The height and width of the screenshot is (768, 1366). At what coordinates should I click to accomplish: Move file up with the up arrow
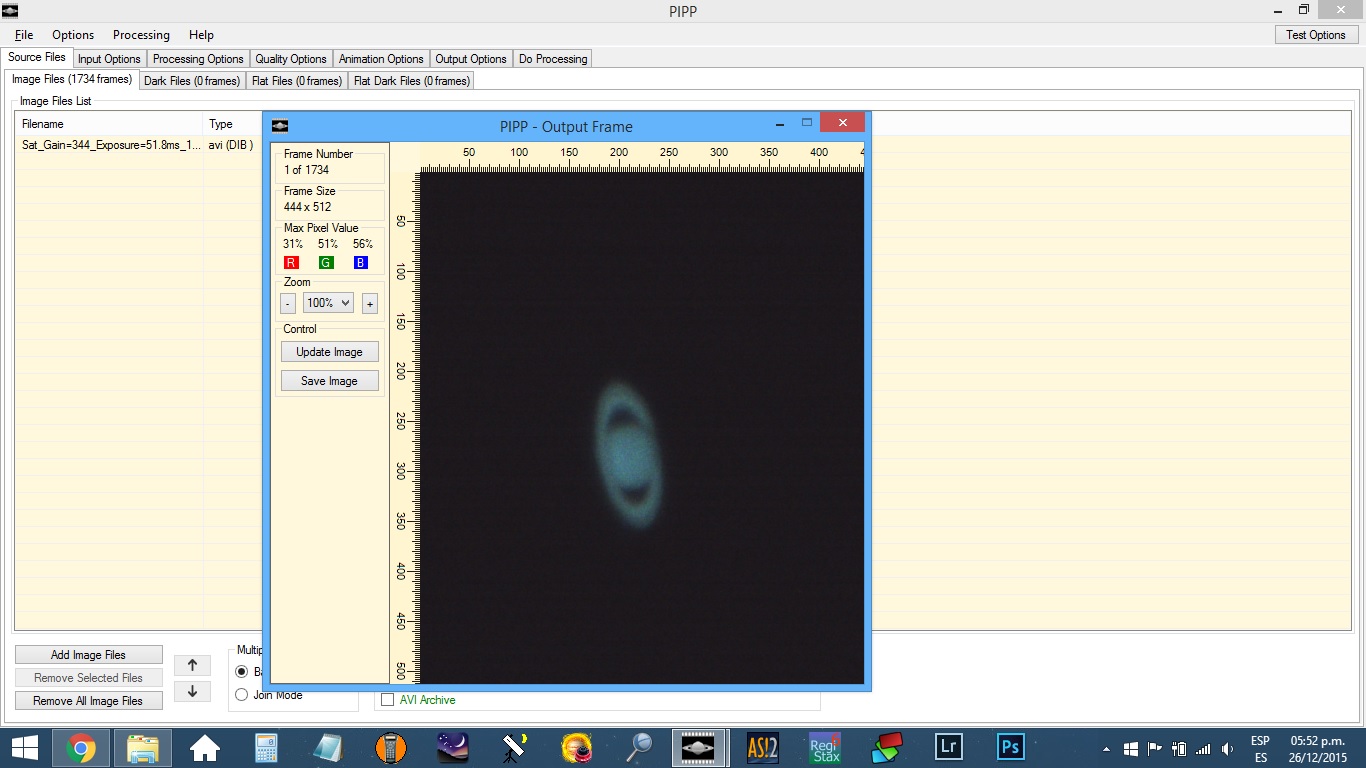click(192, 665)
